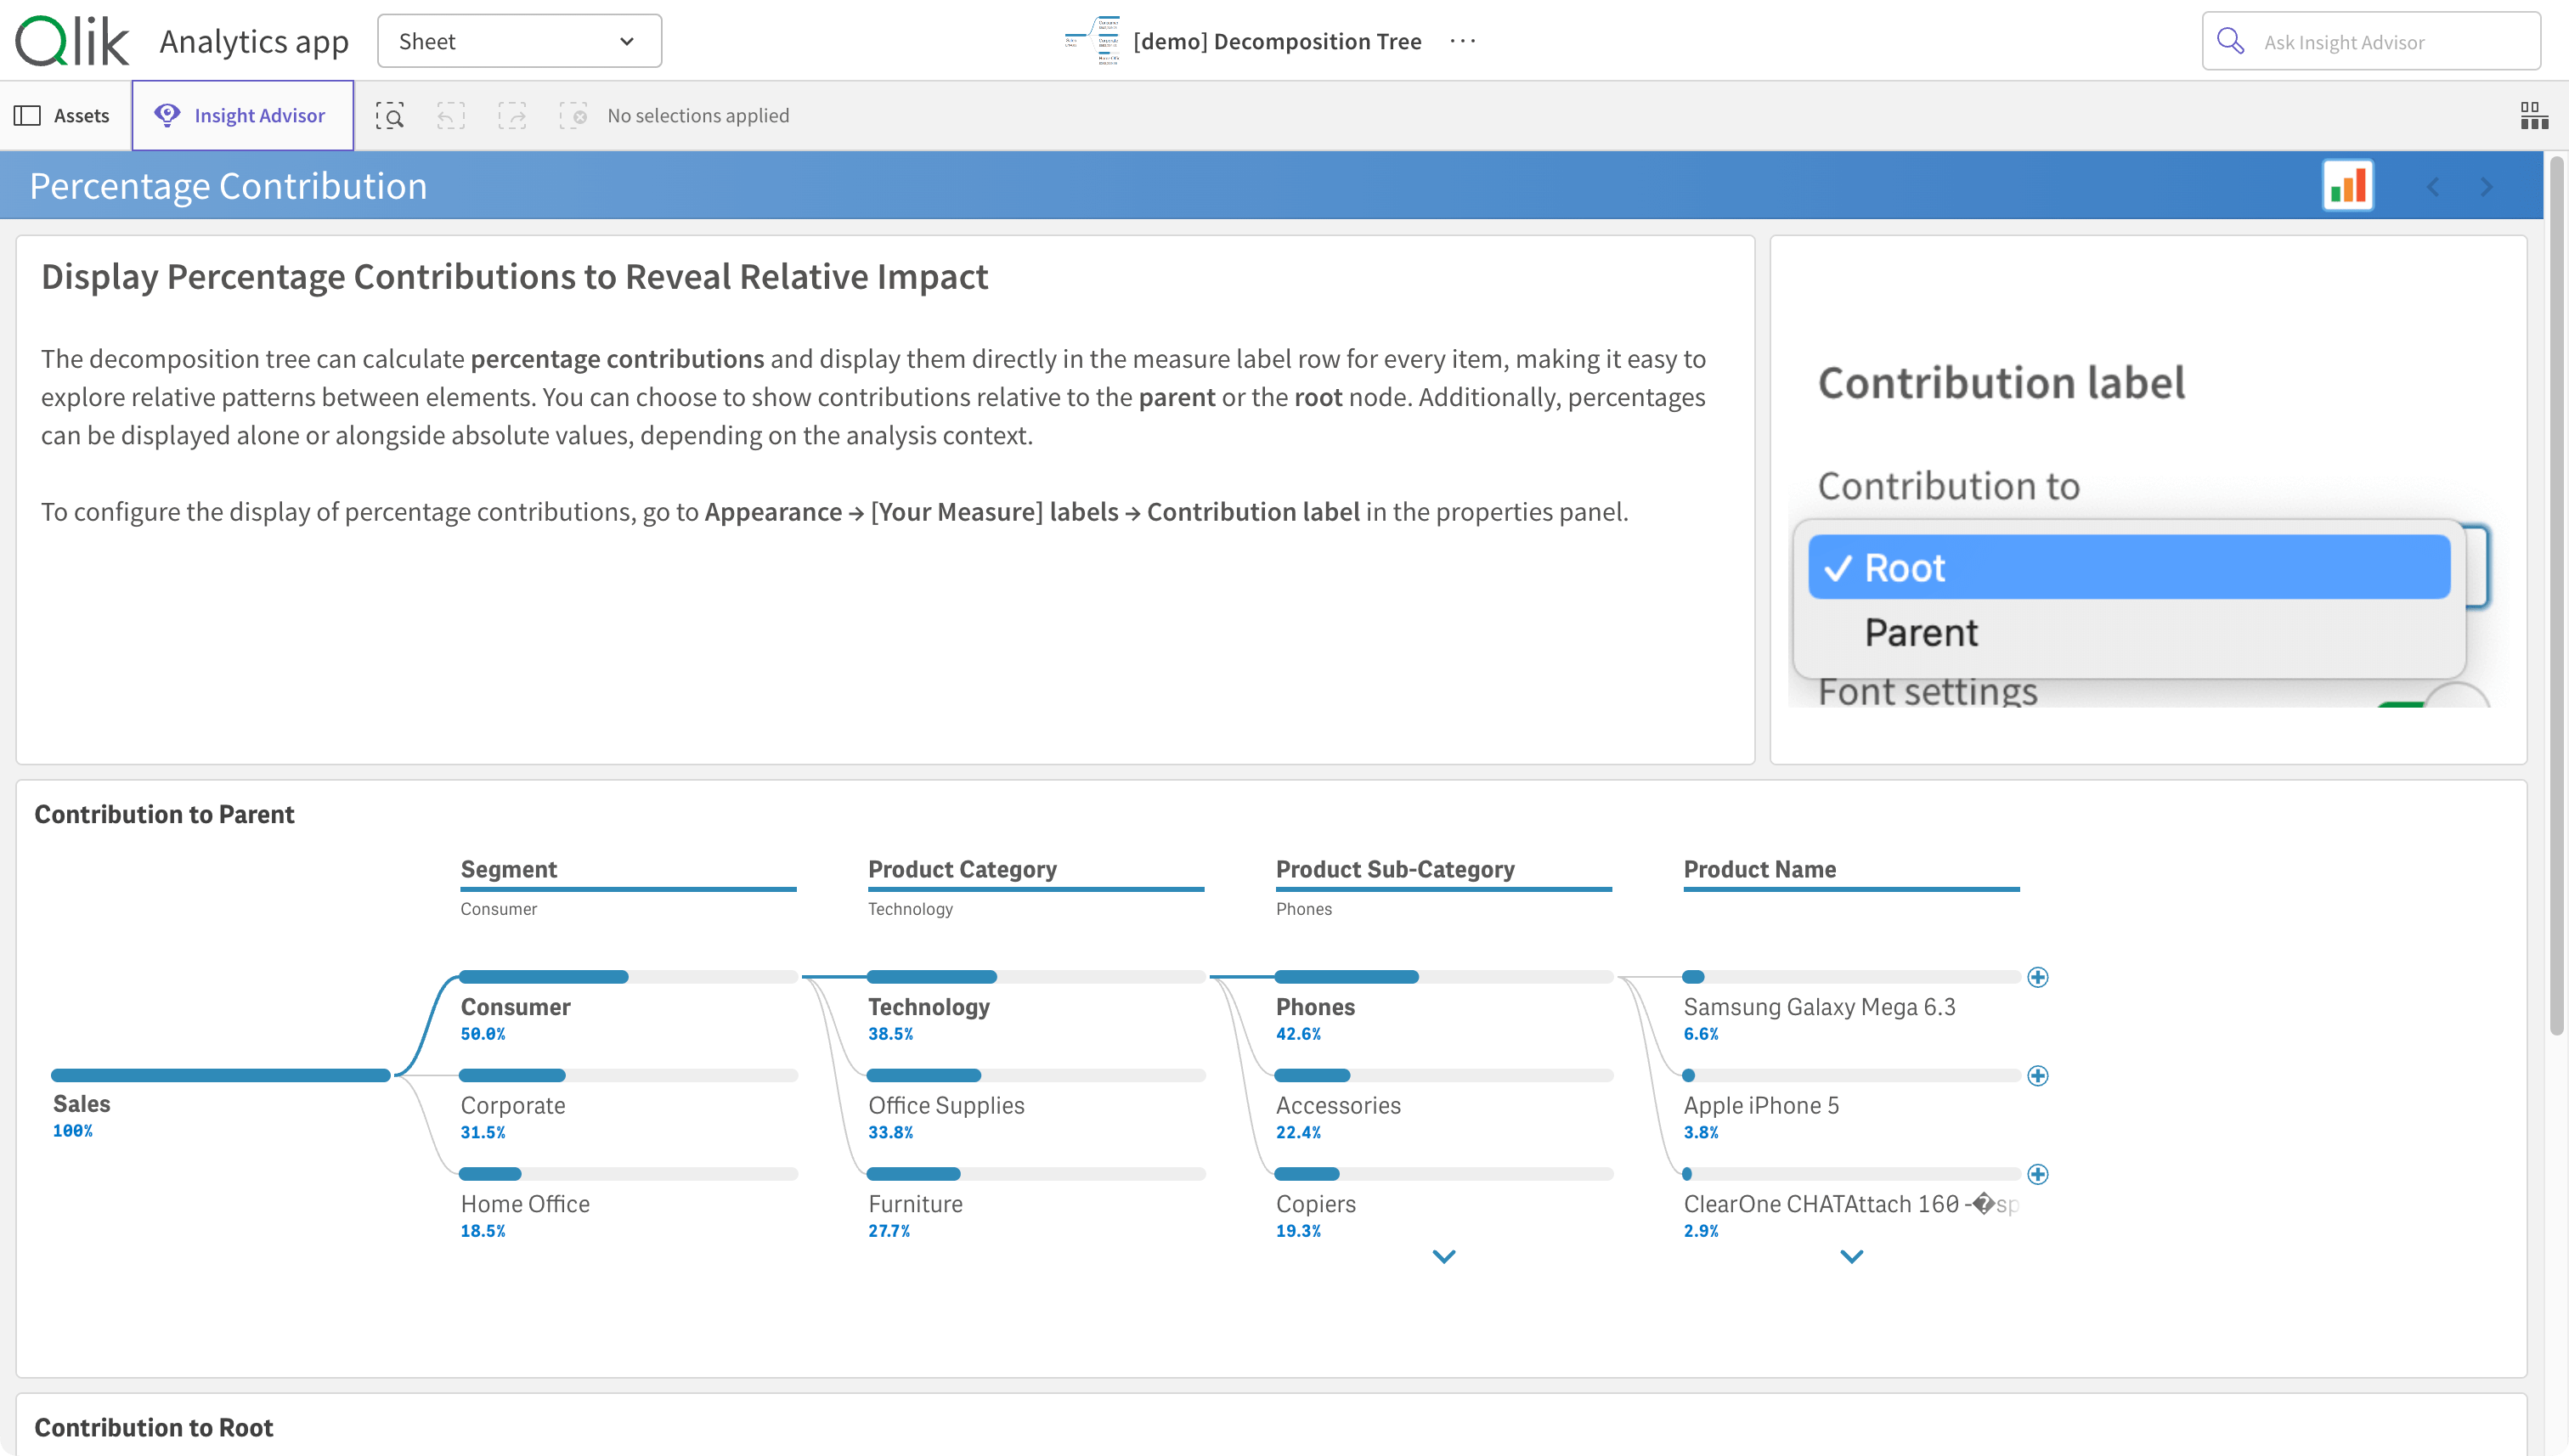
Task: Go to previous sheet arrow
Action: click(x=2432, y=187)
